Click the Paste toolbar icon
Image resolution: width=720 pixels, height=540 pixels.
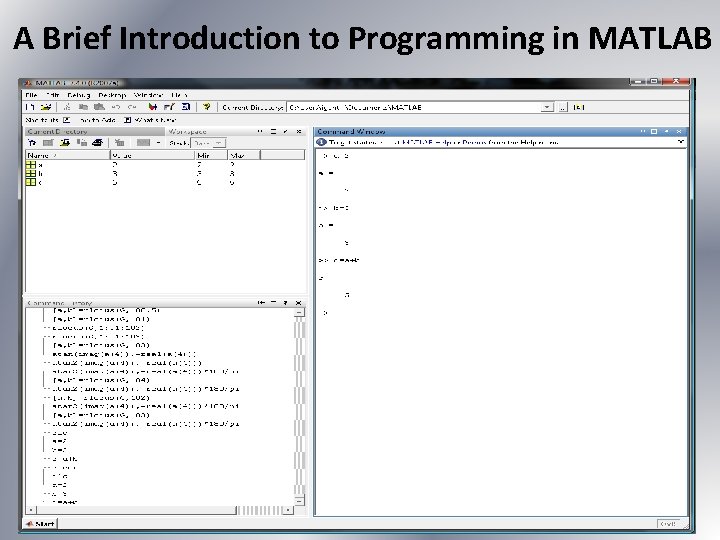[x=99, y=107]
